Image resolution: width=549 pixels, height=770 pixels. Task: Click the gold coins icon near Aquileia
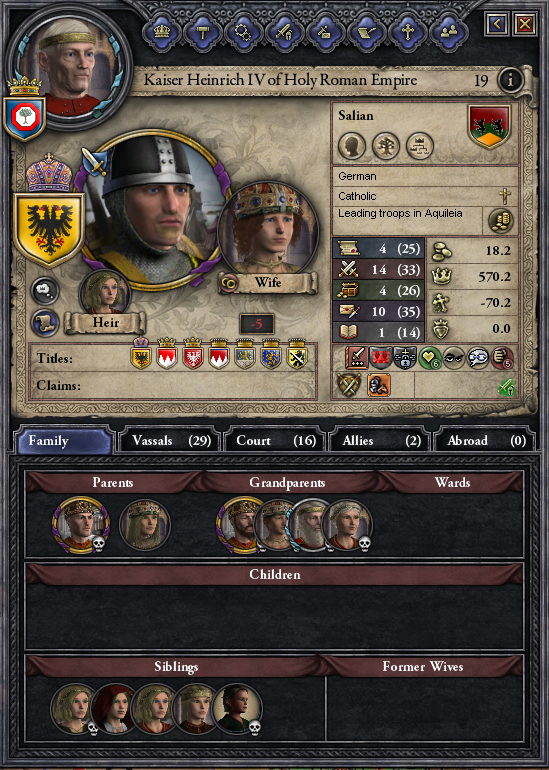(x=501, y=220)
